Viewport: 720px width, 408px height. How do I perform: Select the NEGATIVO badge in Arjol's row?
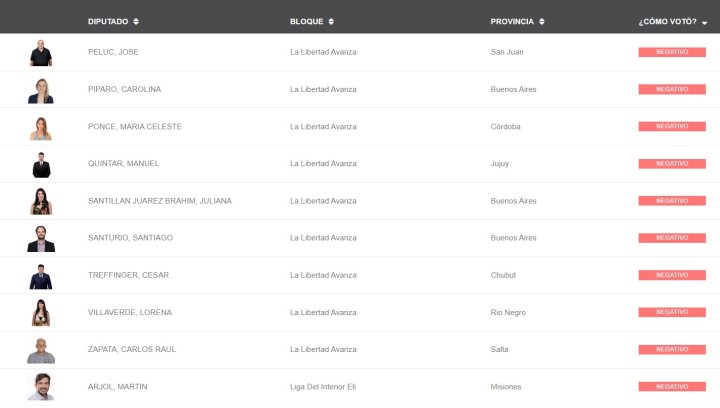pos(672,386)
